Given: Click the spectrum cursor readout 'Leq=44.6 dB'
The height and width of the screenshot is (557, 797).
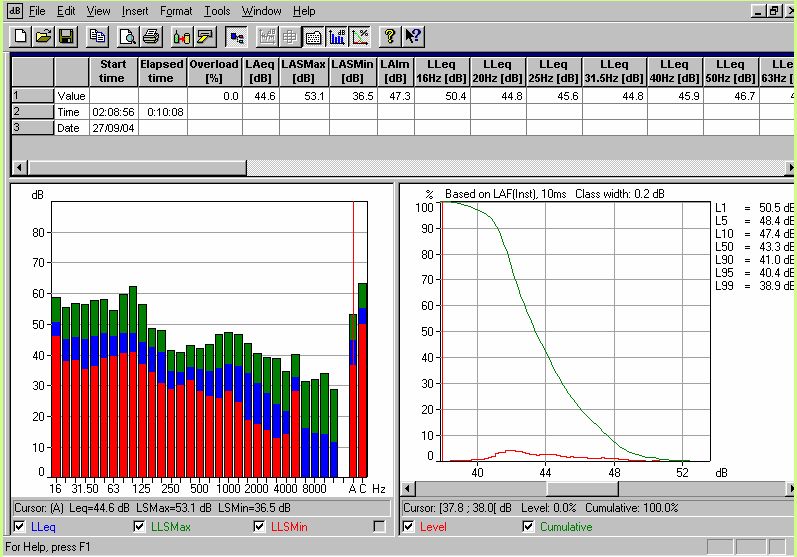Looking at the screenshot, I should (x=98, y=508).
